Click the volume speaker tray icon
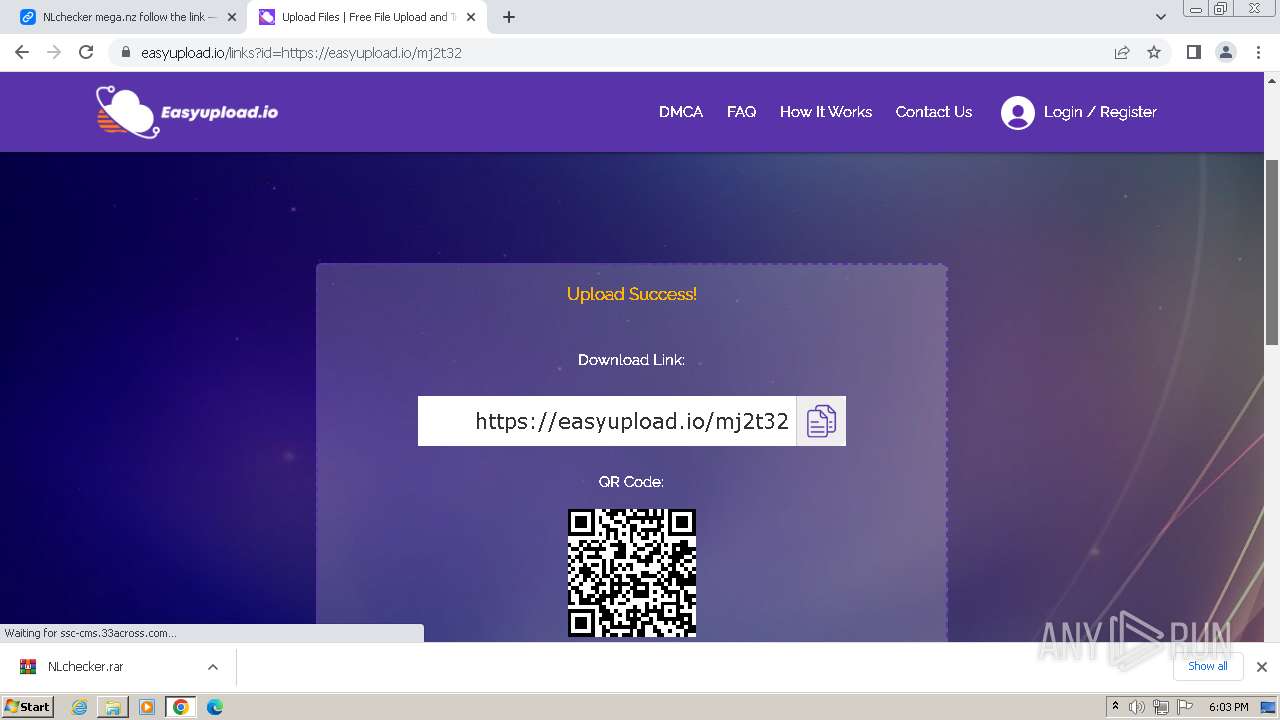Screen dimensions: 1280x720 pos(1137,707)
